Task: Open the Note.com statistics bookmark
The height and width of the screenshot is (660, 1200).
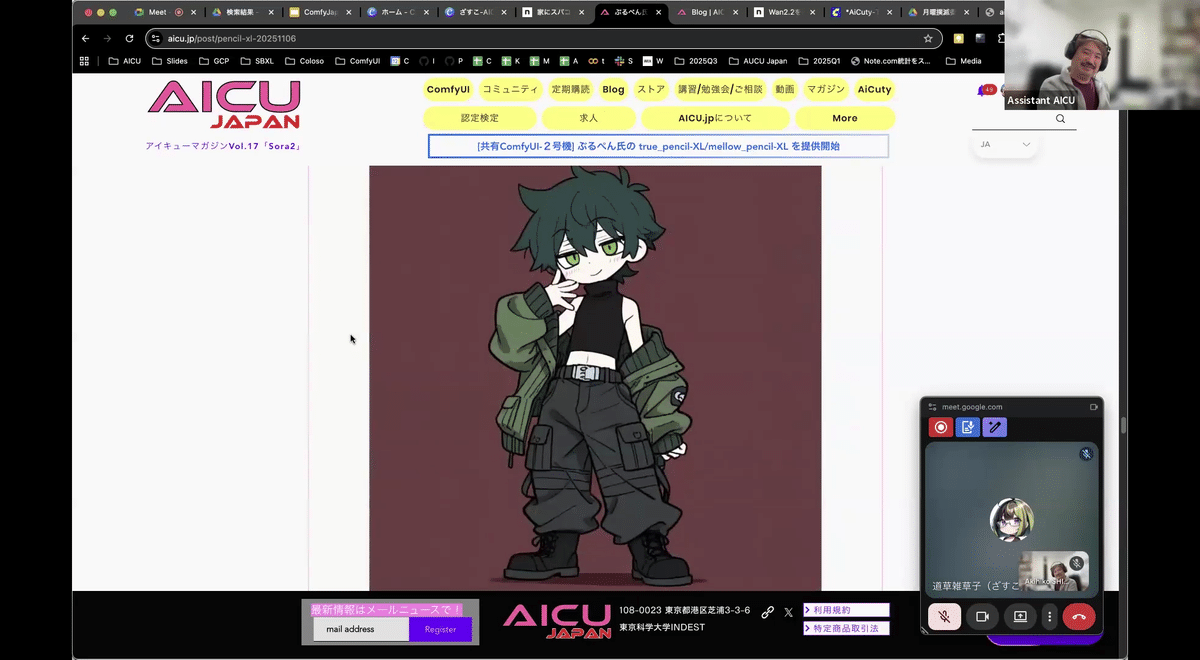Action: pos(890,61)
